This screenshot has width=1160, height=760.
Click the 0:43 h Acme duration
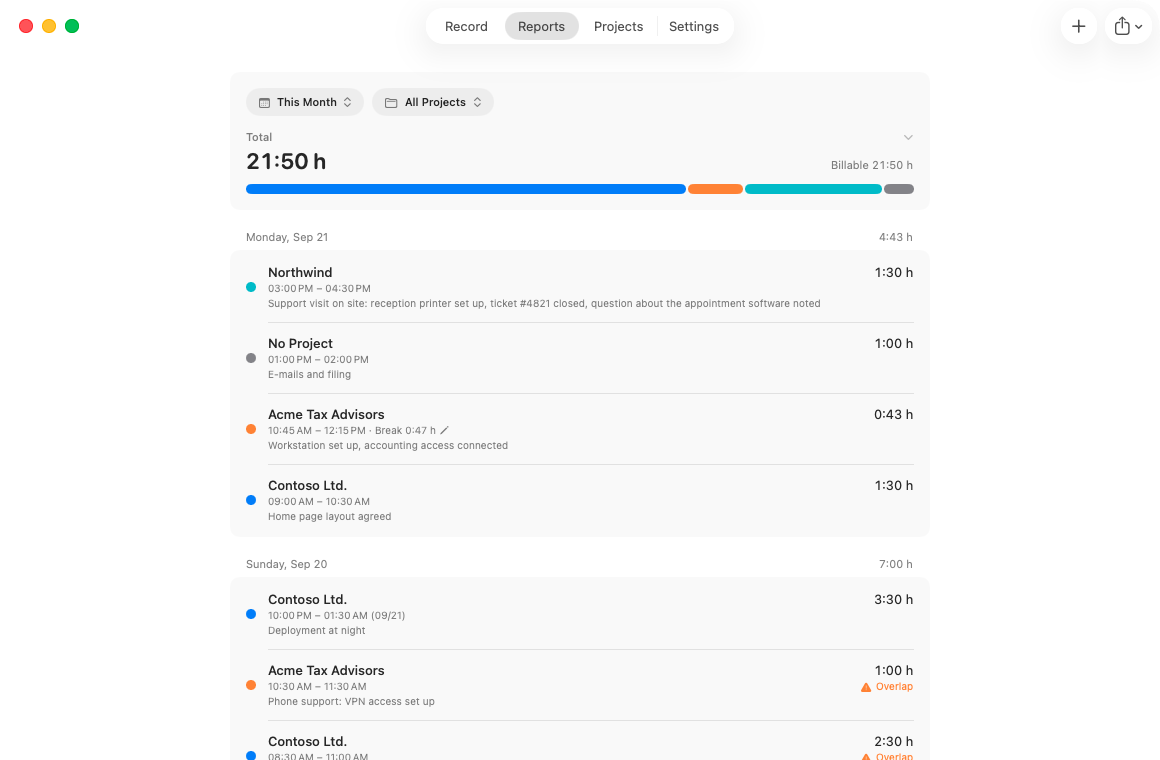tap(894, 415)
